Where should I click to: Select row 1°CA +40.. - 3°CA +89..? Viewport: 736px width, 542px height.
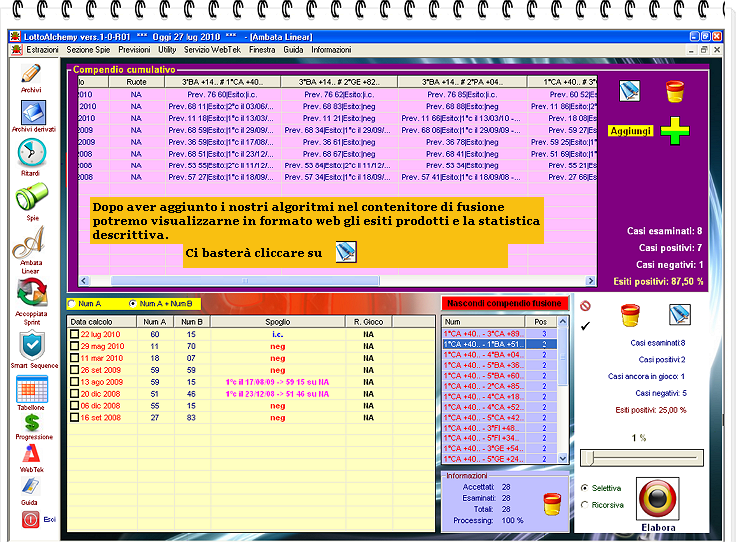[x=499, y=334]
